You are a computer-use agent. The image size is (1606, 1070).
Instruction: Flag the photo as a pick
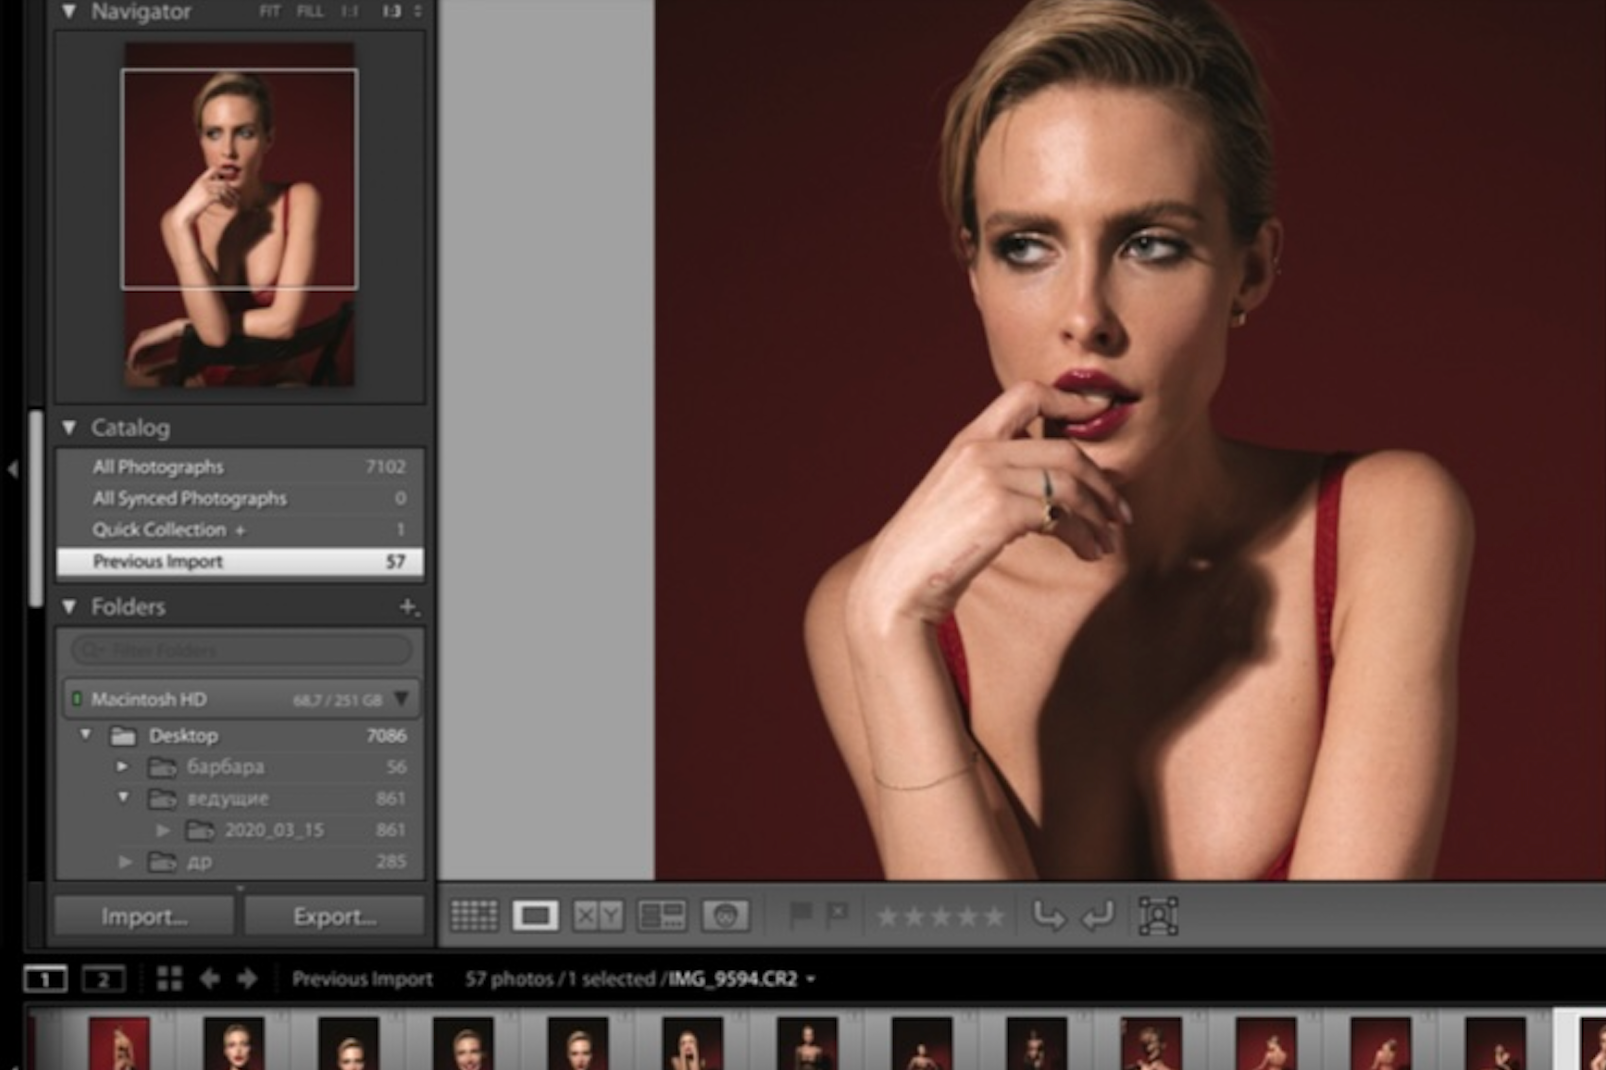[800, 915]
